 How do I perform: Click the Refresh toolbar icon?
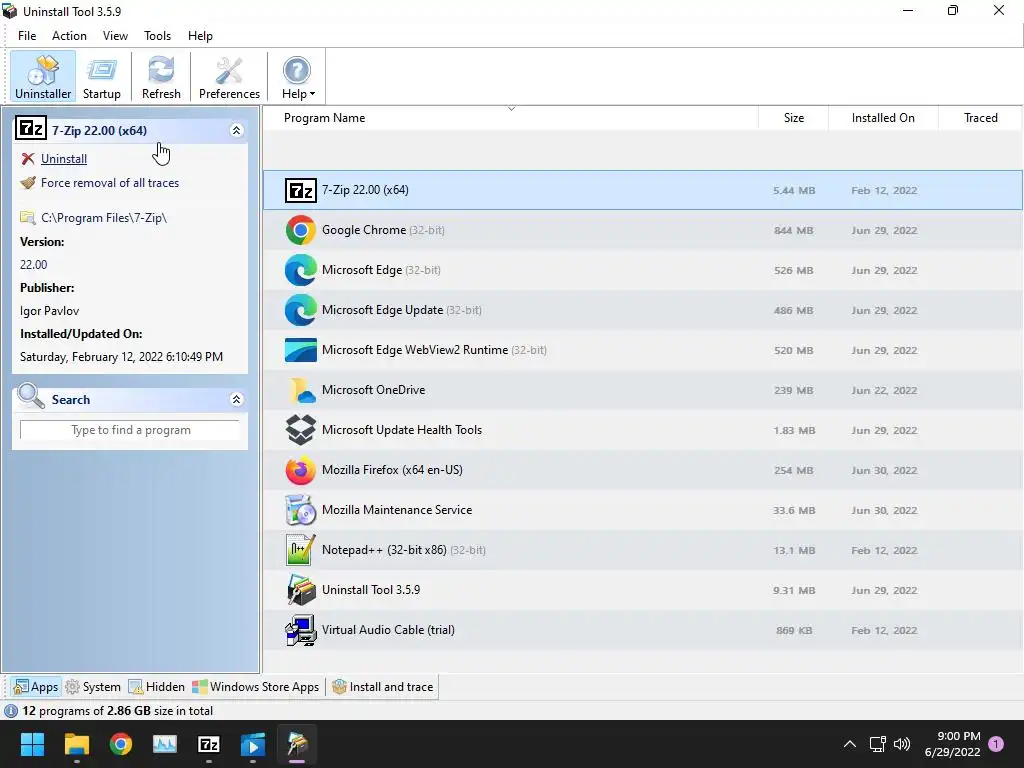(x=161, y=76)
